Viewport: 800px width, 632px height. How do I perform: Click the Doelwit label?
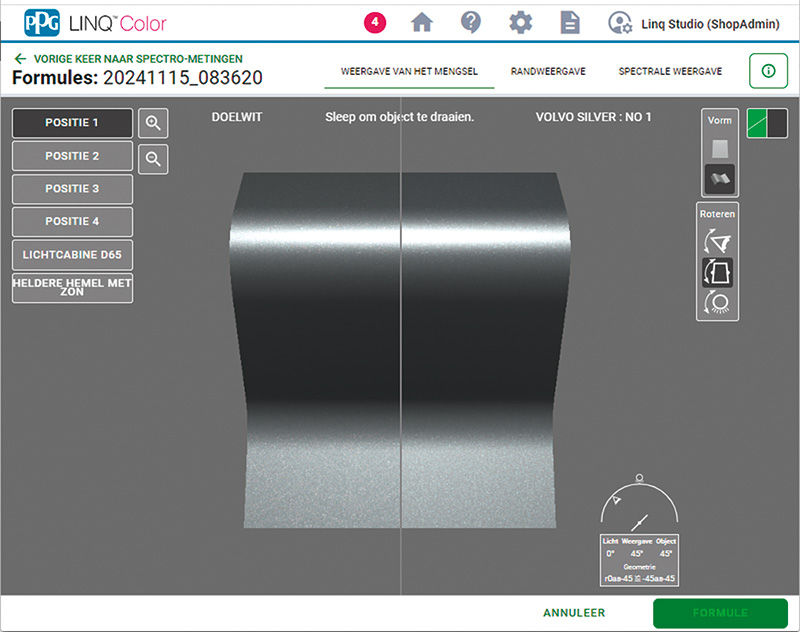tap(237, 117)
